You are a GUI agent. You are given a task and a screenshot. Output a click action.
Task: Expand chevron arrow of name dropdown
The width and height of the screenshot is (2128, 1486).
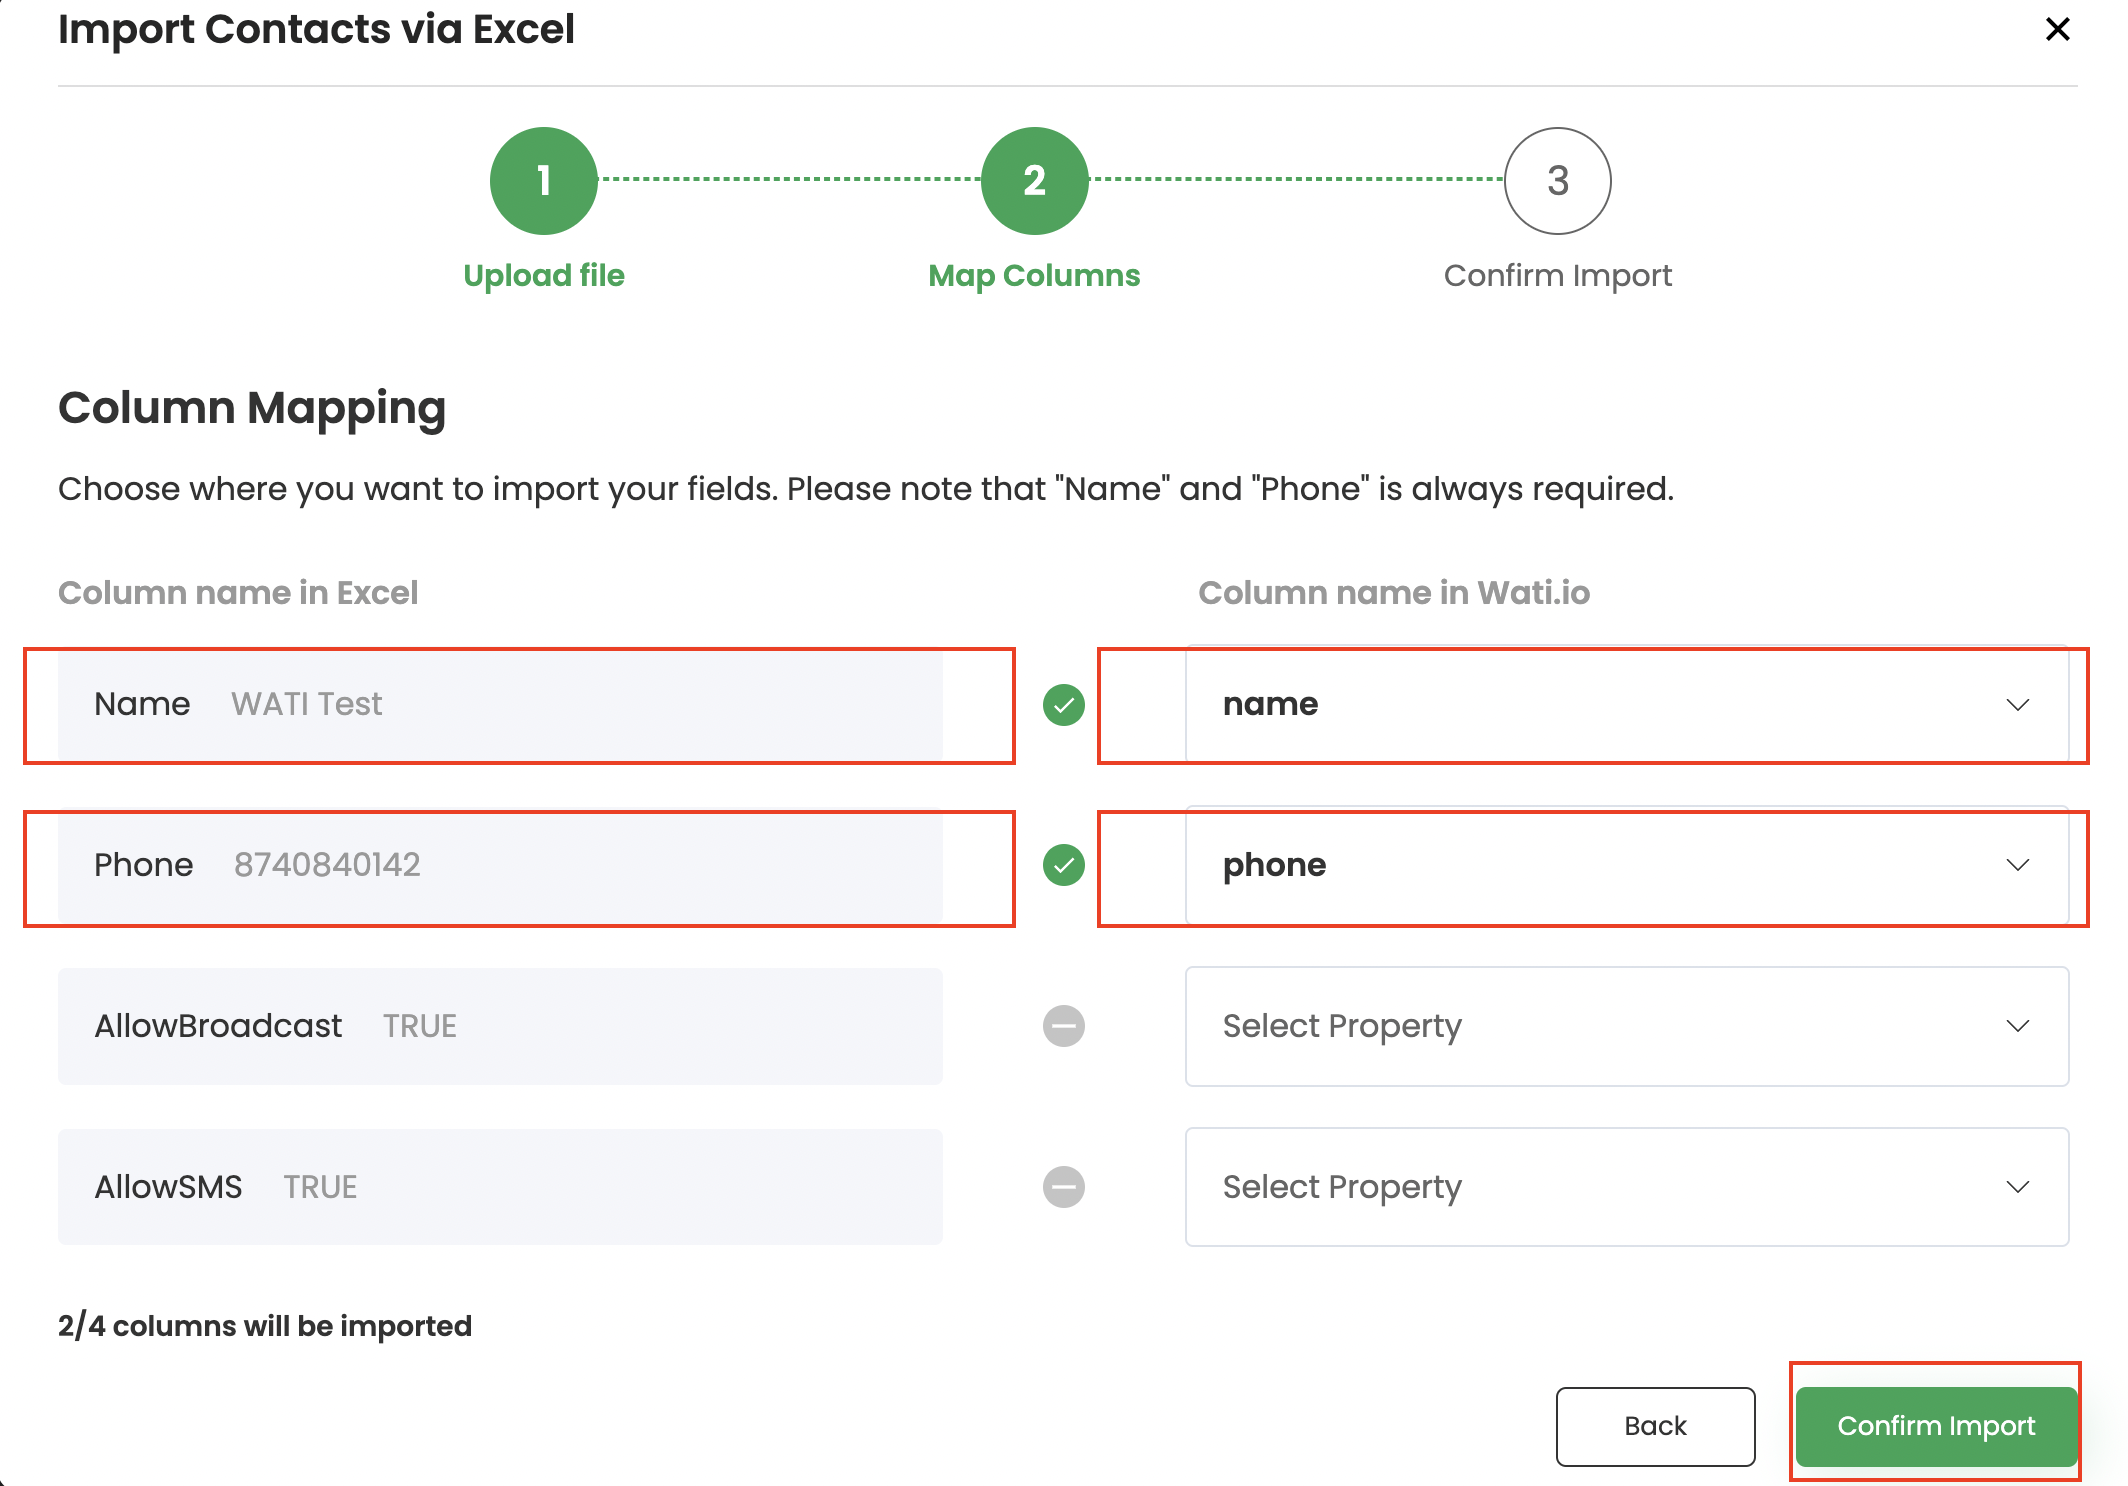2018,705
